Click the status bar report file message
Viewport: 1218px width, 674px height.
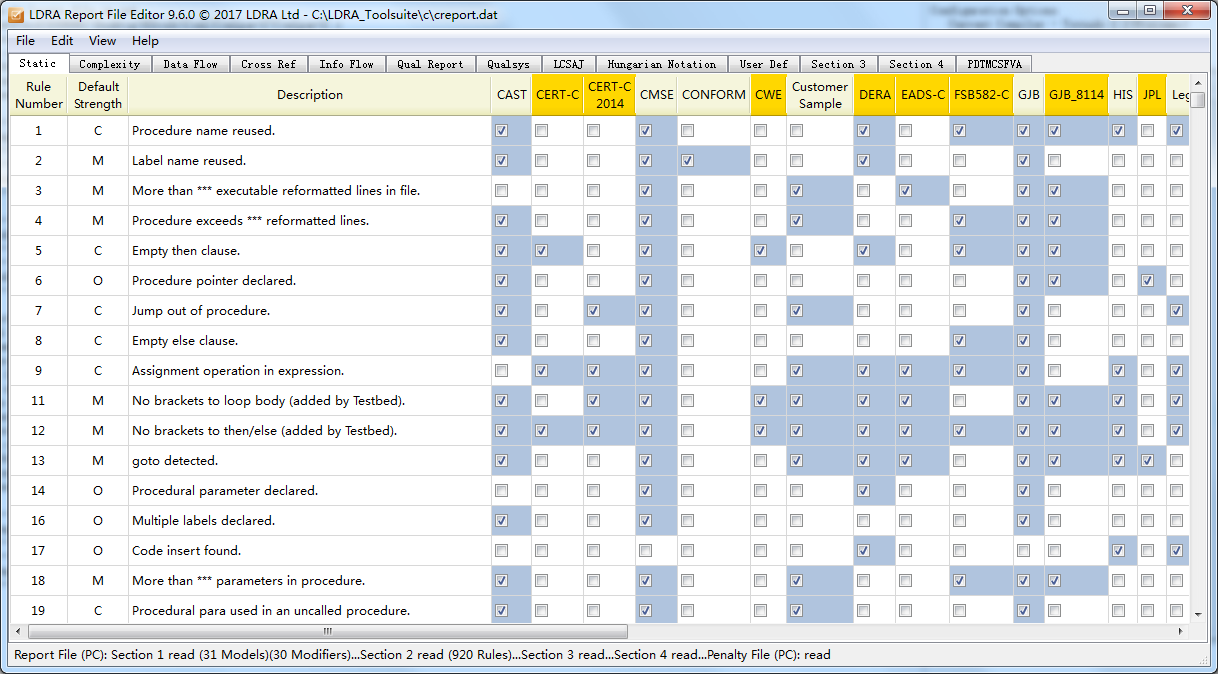click(422, 655)
